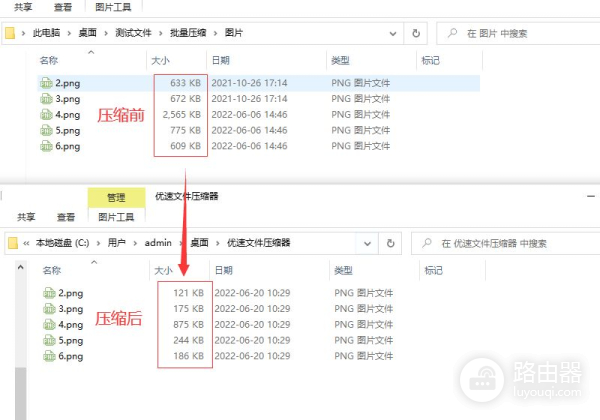Click search magnifier in 图片 search box

pos(452,33)
